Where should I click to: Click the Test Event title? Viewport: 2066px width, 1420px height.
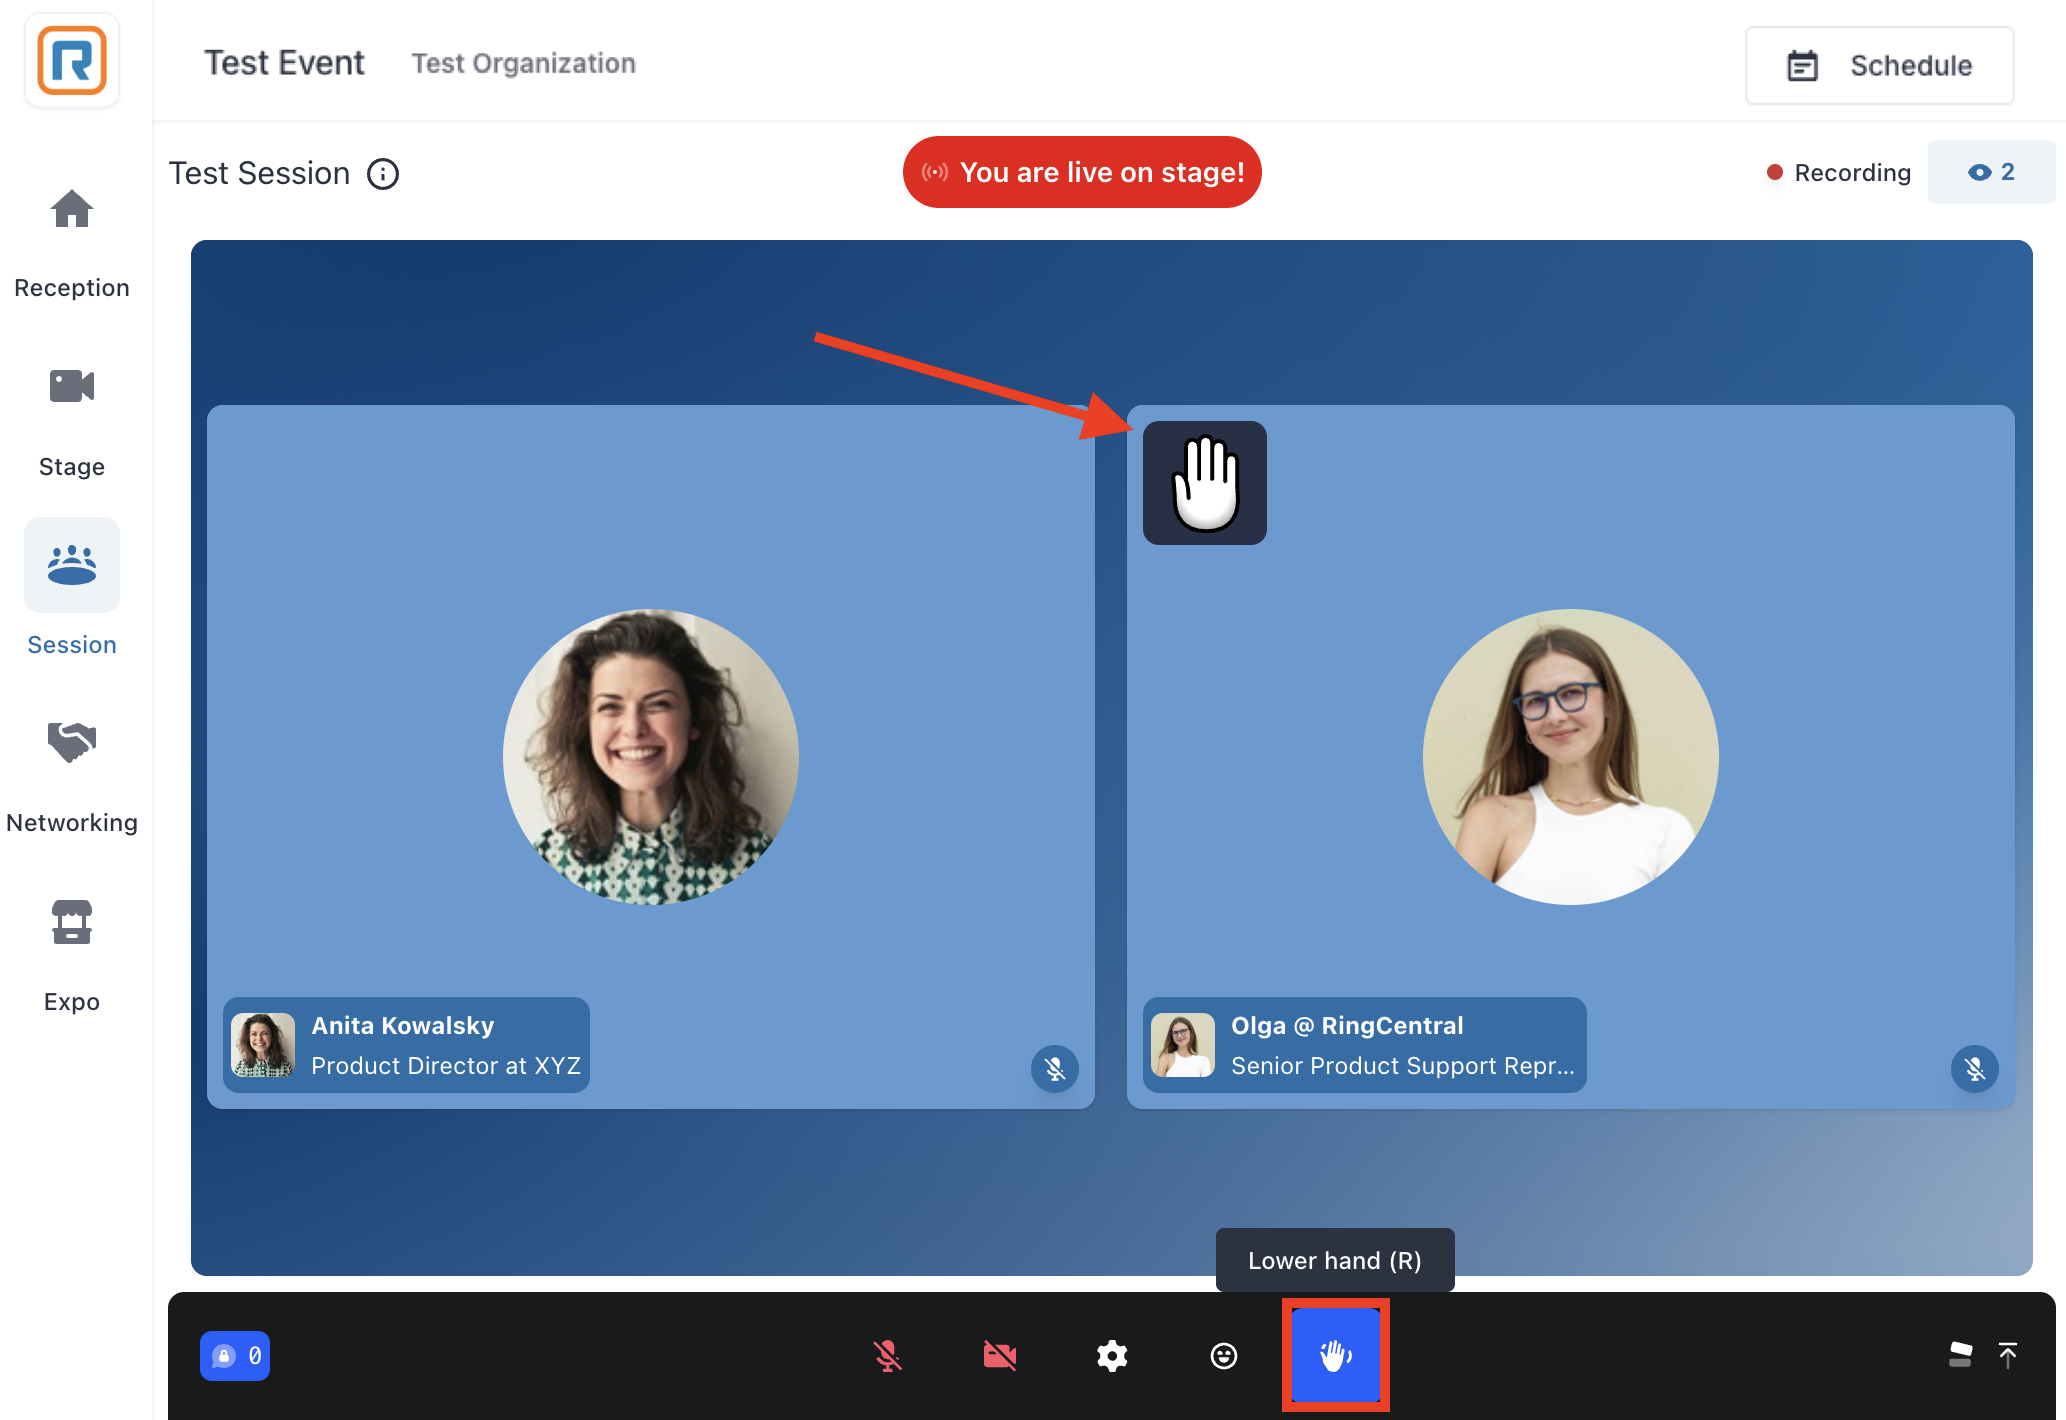click(x=285, y=63)
